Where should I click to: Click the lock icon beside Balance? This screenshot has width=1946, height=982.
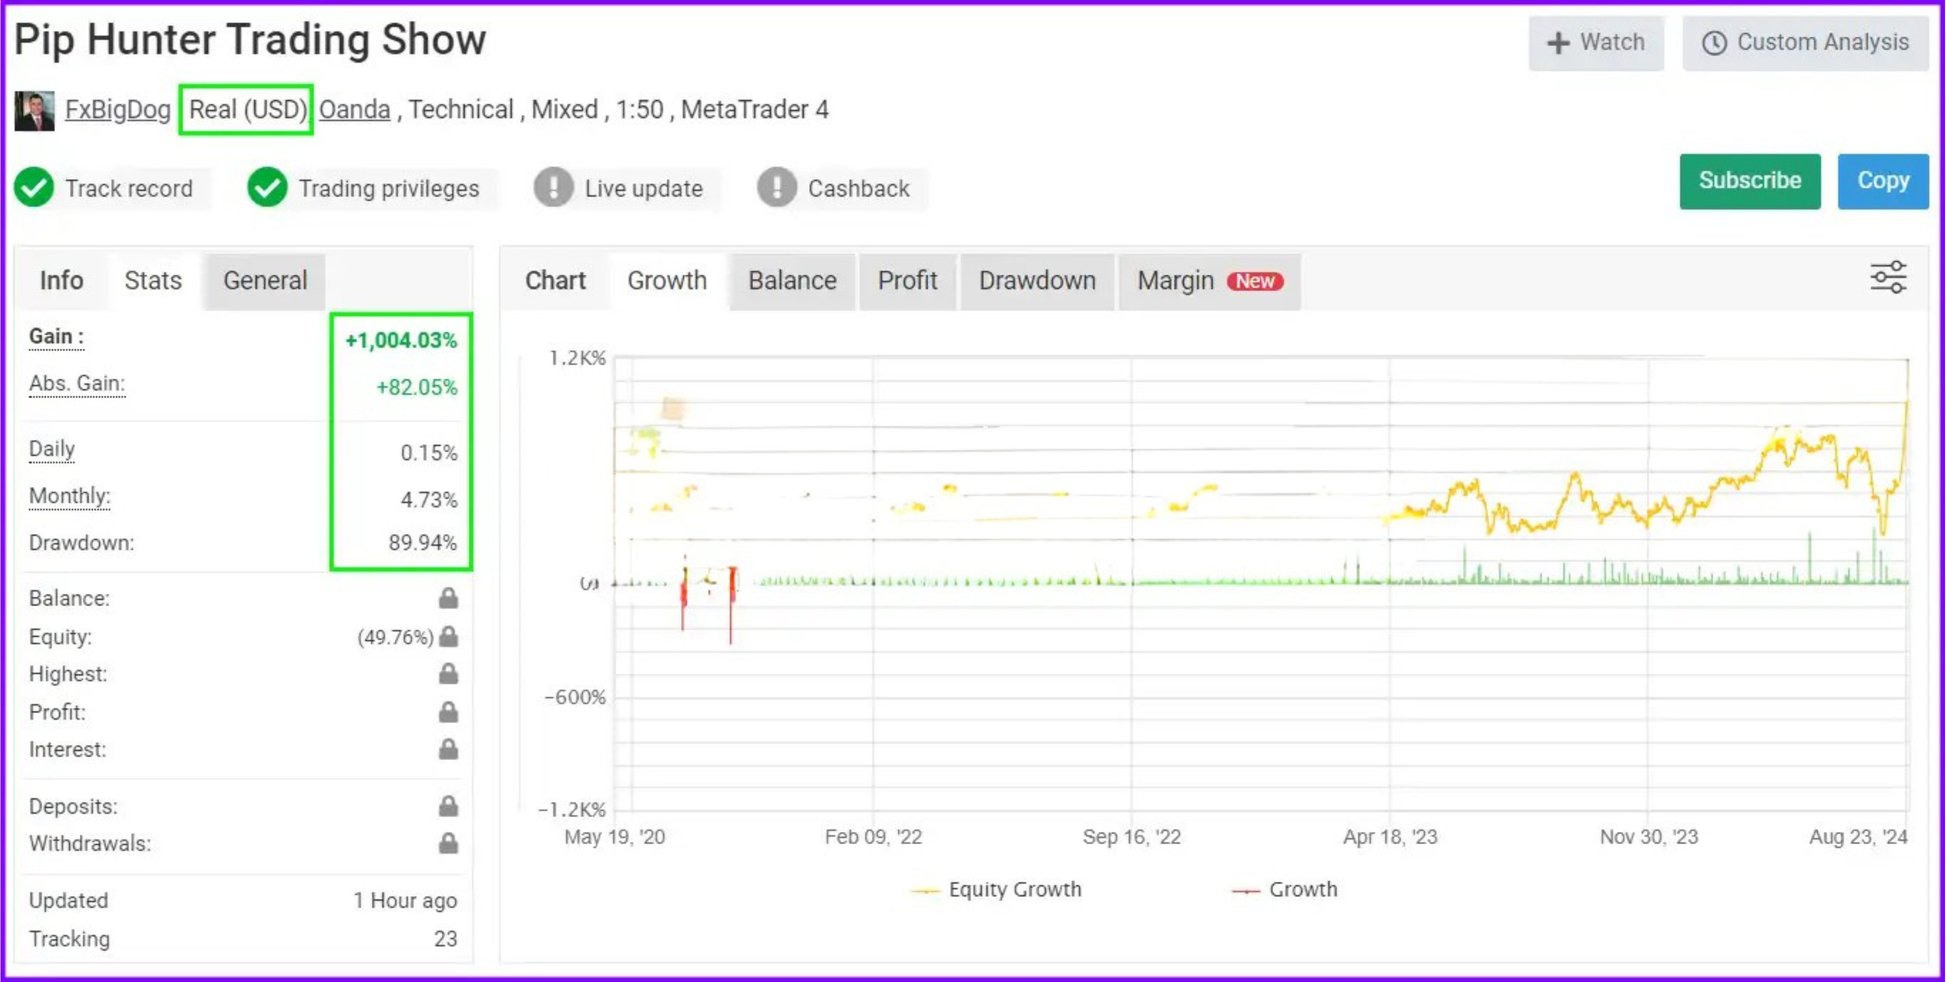tap(448, 598)
